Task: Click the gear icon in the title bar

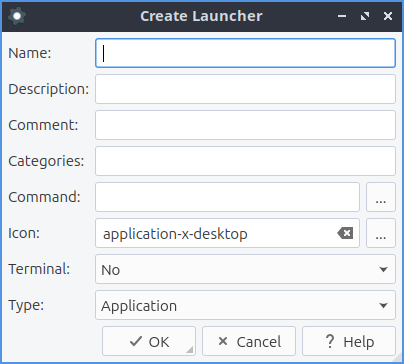Action: click(17, 16)
